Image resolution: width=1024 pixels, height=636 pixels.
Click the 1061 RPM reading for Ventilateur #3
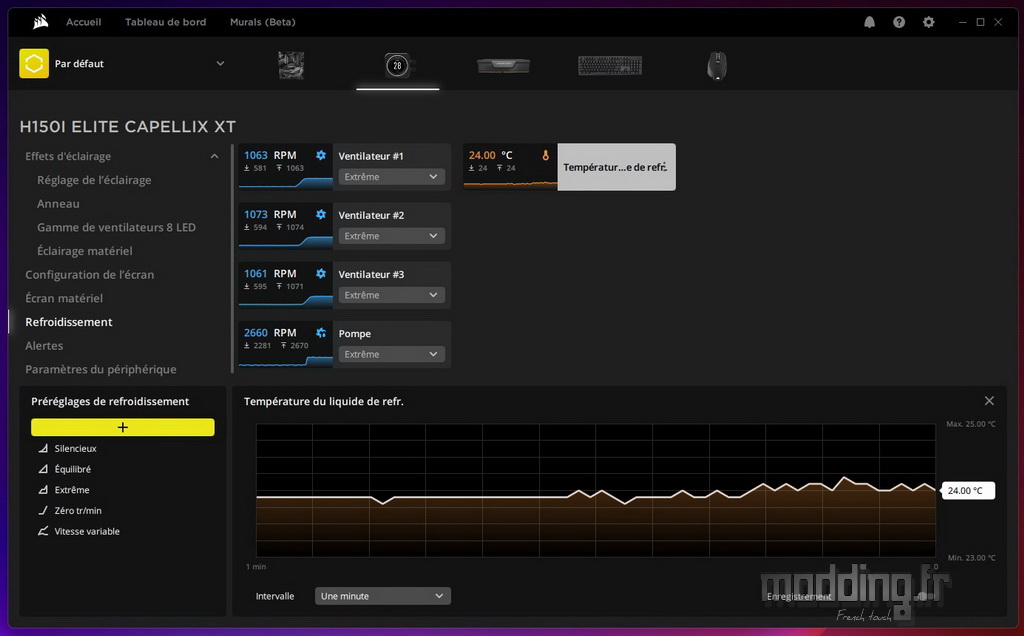coord(270,274)
